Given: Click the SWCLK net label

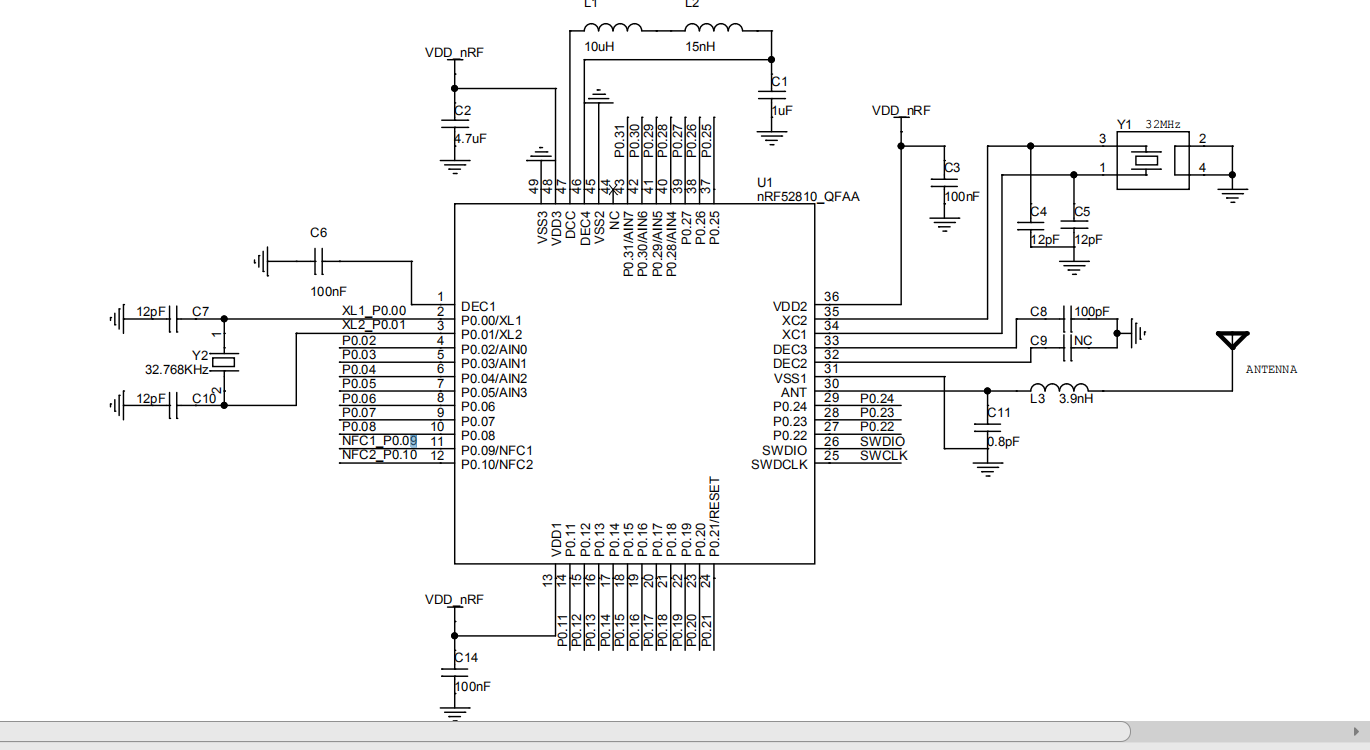Looking at the screenshot, I should coord(884,456).
